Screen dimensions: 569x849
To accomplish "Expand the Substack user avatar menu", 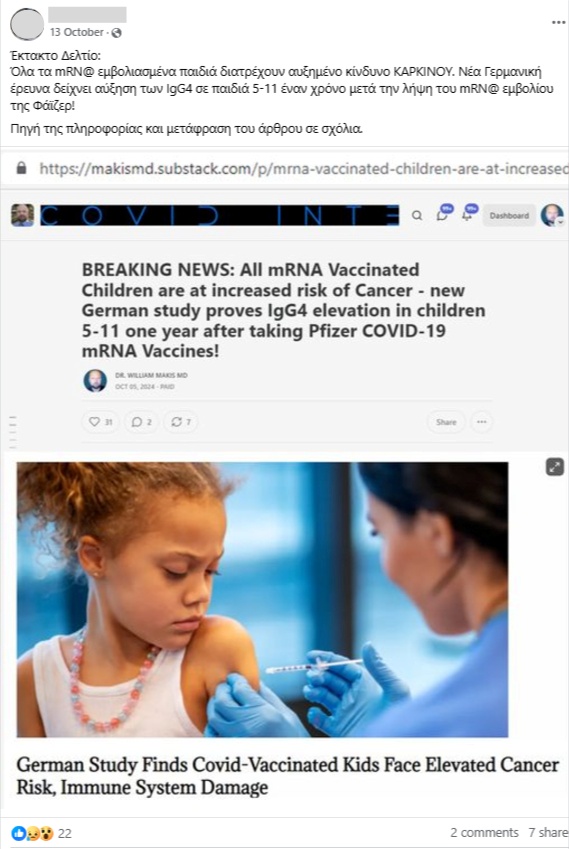I will click(x=552, y=215).
